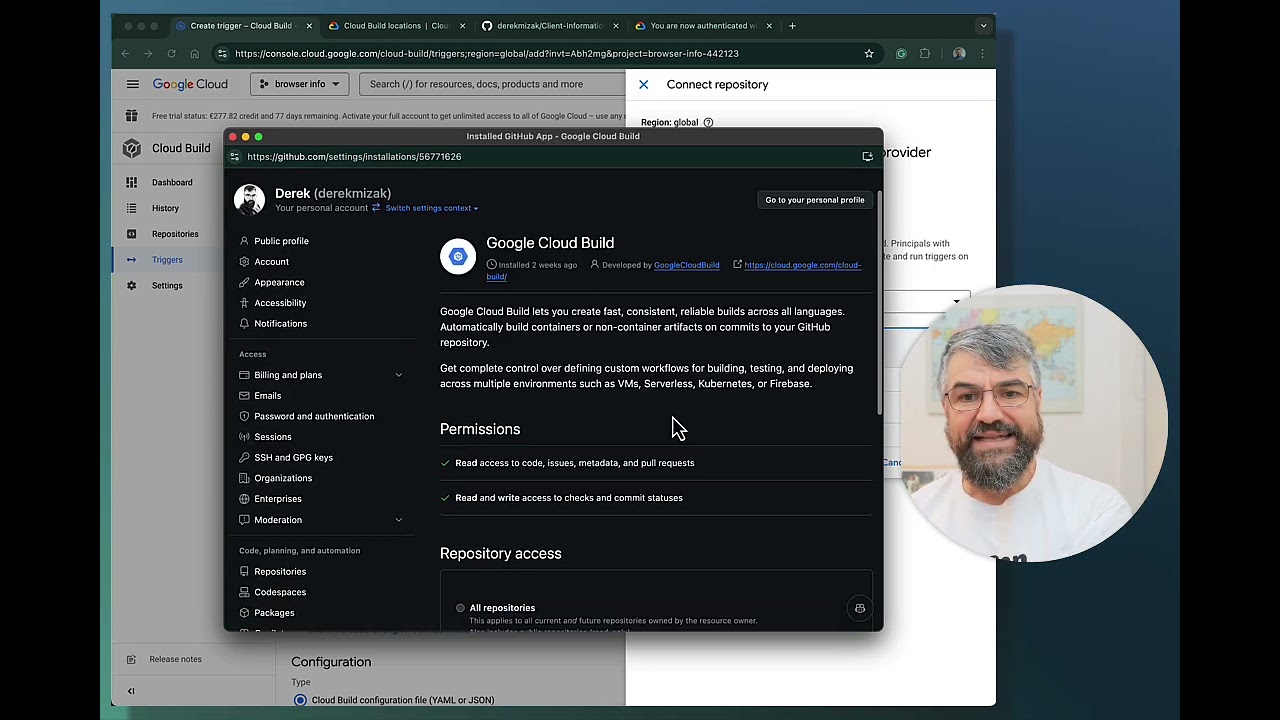Image resolution: width=1280 pixels, height=720 pixels.
Task: Click the popup window site settings icon
Action: pyautogui.click(x=235, y=157)
